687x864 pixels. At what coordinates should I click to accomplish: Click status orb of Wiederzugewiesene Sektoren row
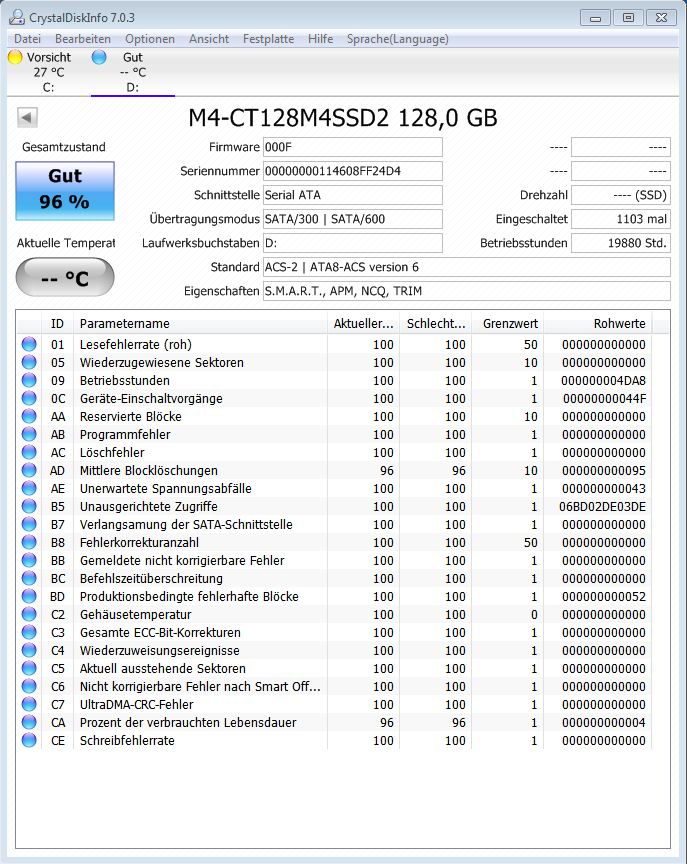(29, 362)
